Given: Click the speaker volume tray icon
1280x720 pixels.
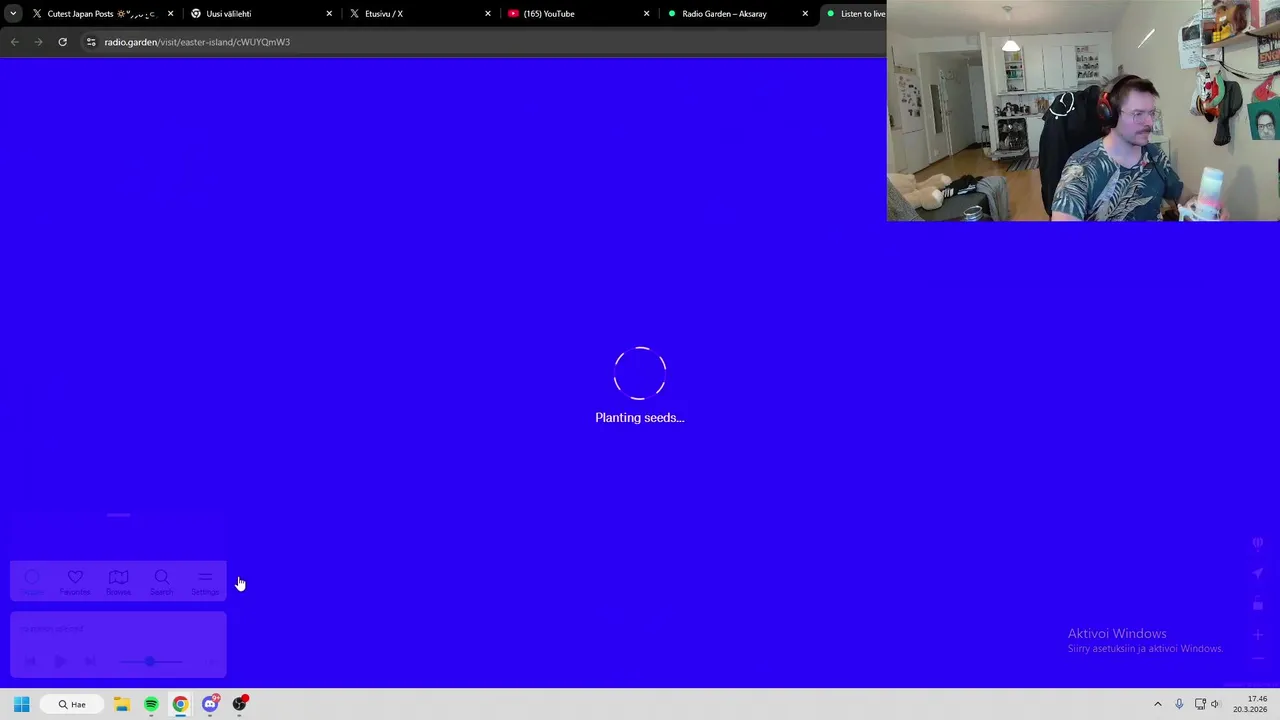Looking at the screenshot, I should [x=1216, y=704].
